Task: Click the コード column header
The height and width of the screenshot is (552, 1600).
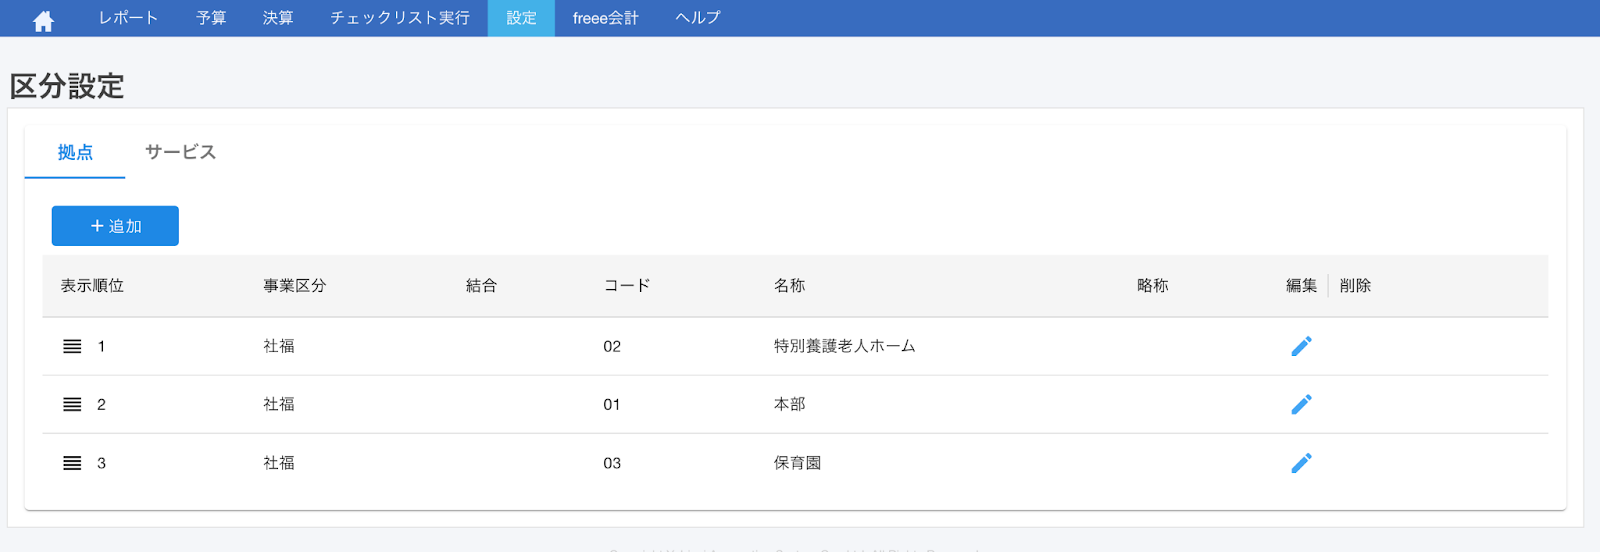Action: [x=627, y=286]
